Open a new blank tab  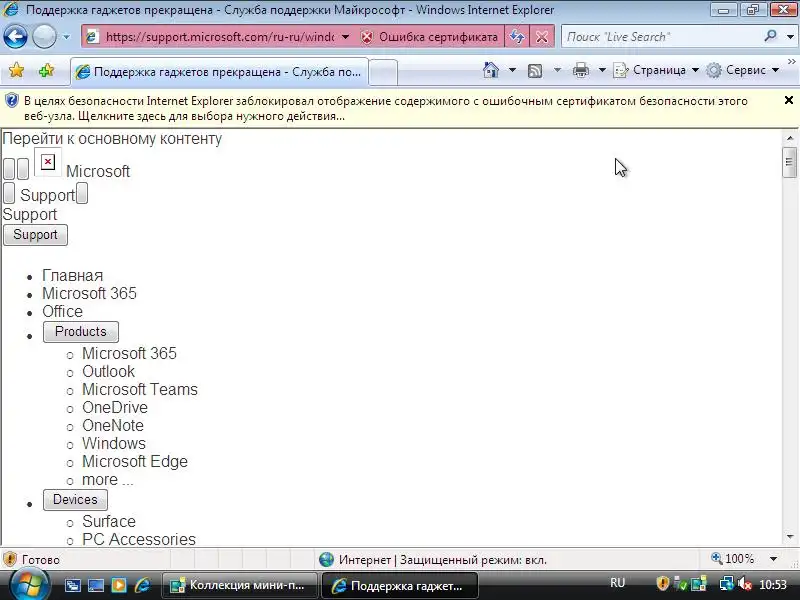point(383,72)
